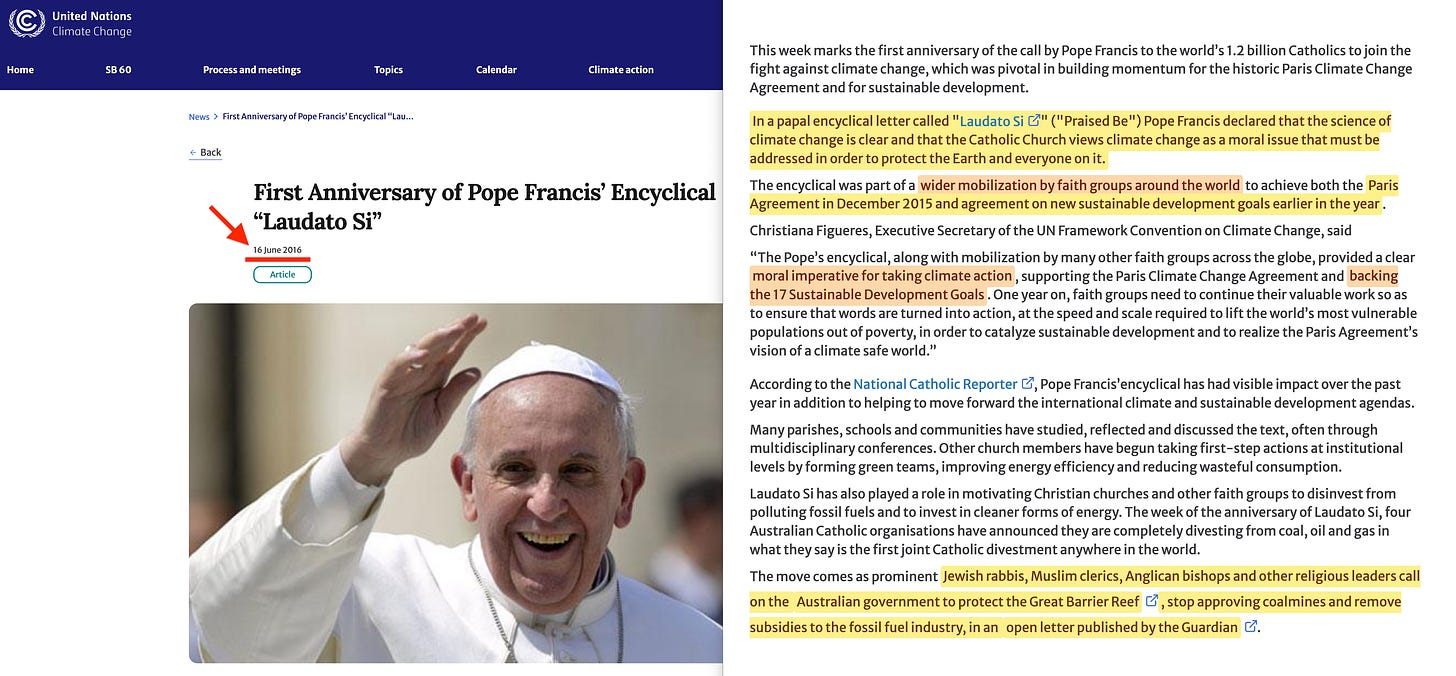This screenshot has height=676, width=1456.
Task: Open the Topics menu item
Action: click(x=388, y=70)
